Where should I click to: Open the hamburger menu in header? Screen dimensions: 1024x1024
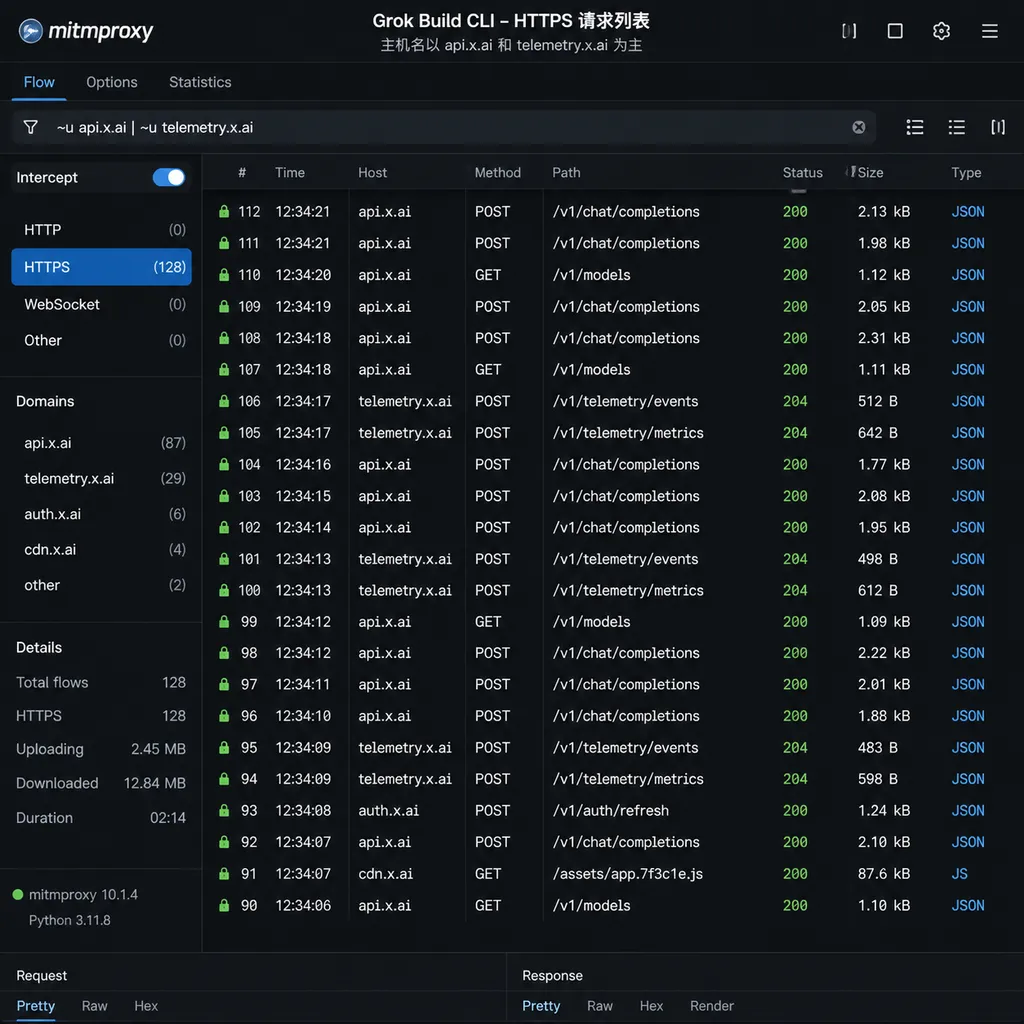(x=989, y=31)
